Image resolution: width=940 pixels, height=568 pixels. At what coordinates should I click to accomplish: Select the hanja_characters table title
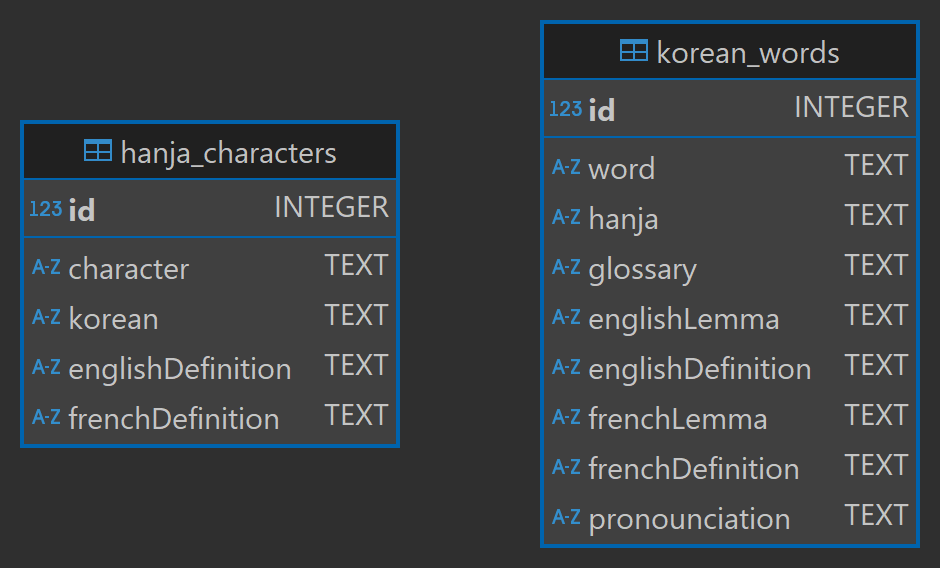228,153
